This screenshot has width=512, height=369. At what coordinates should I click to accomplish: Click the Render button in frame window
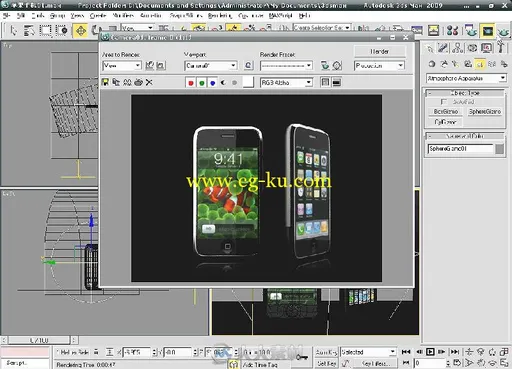[x=380, y=51]
